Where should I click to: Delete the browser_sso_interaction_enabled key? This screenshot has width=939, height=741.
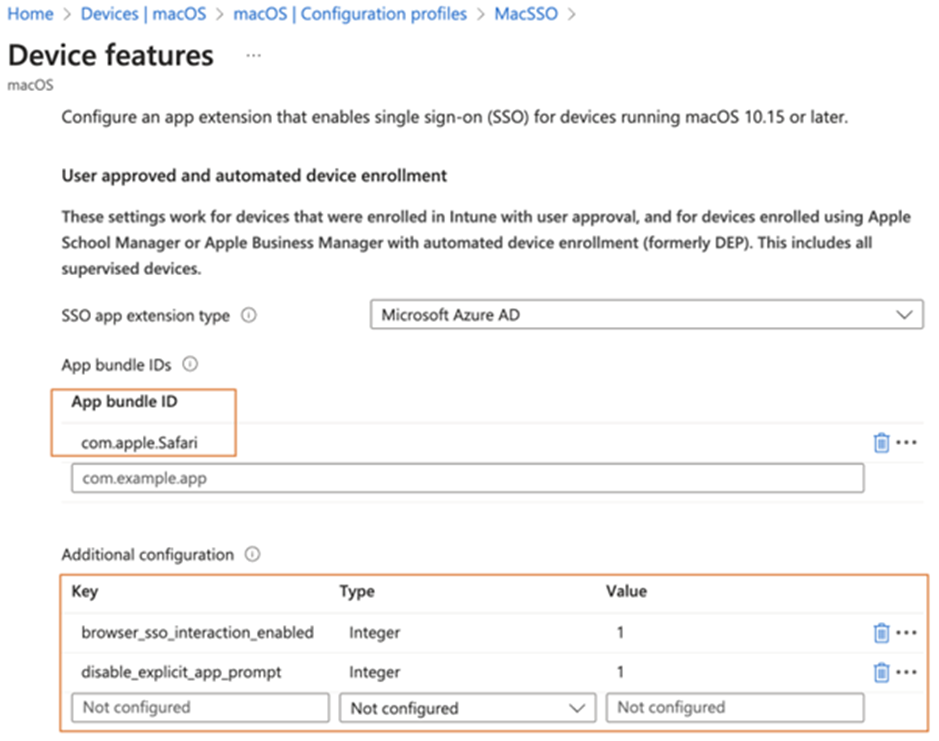pyautogui.click(x=881, y=633)
